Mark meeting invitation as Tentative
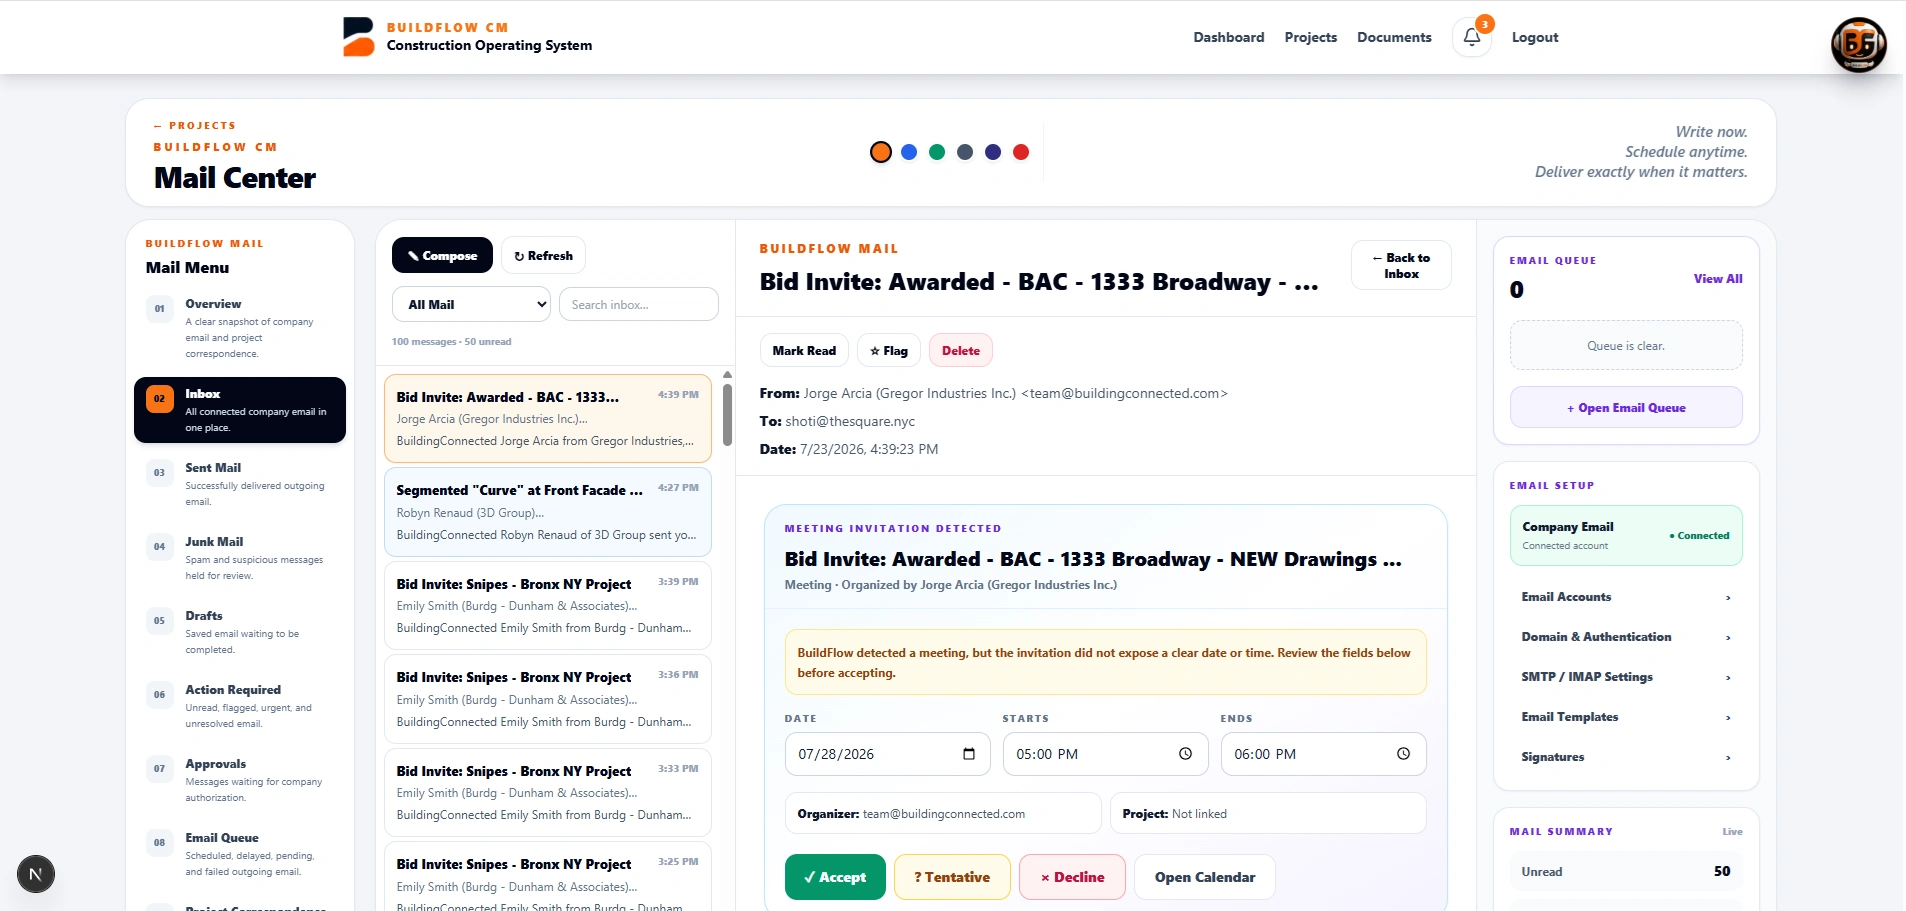 [952, 877]
